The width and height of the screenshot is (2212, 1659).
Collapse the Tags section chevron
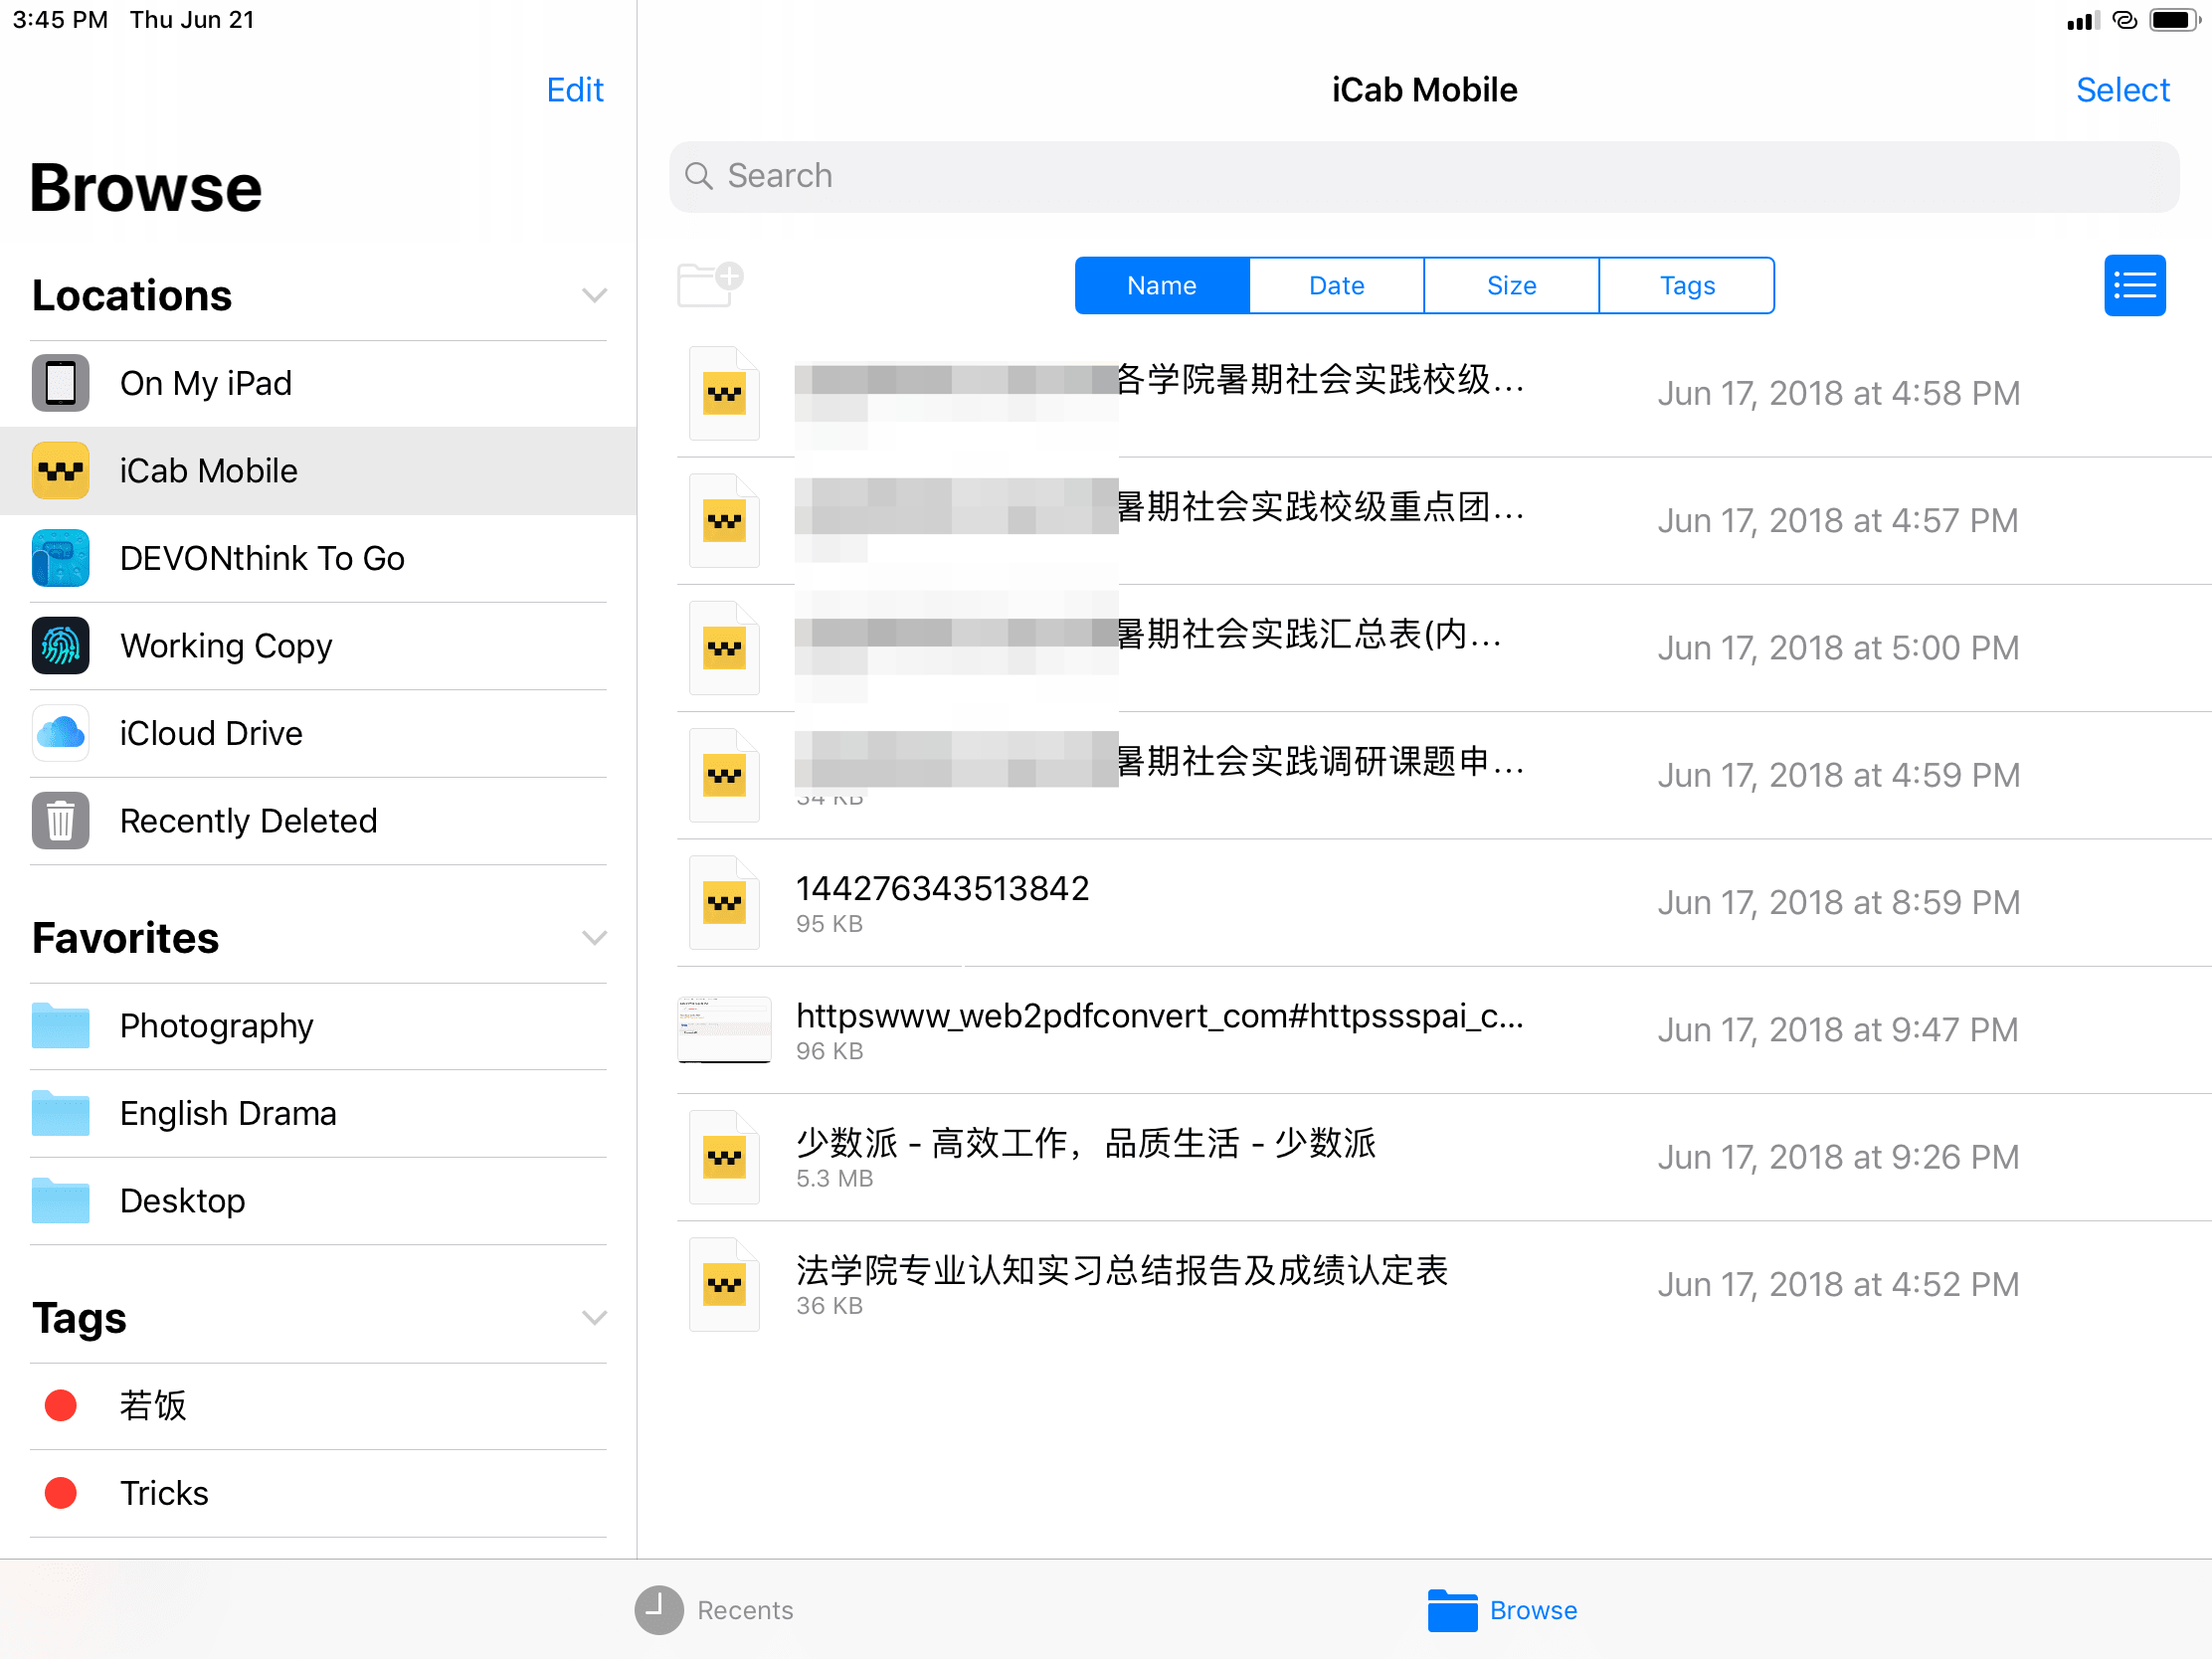click(x=594, y=1318)
